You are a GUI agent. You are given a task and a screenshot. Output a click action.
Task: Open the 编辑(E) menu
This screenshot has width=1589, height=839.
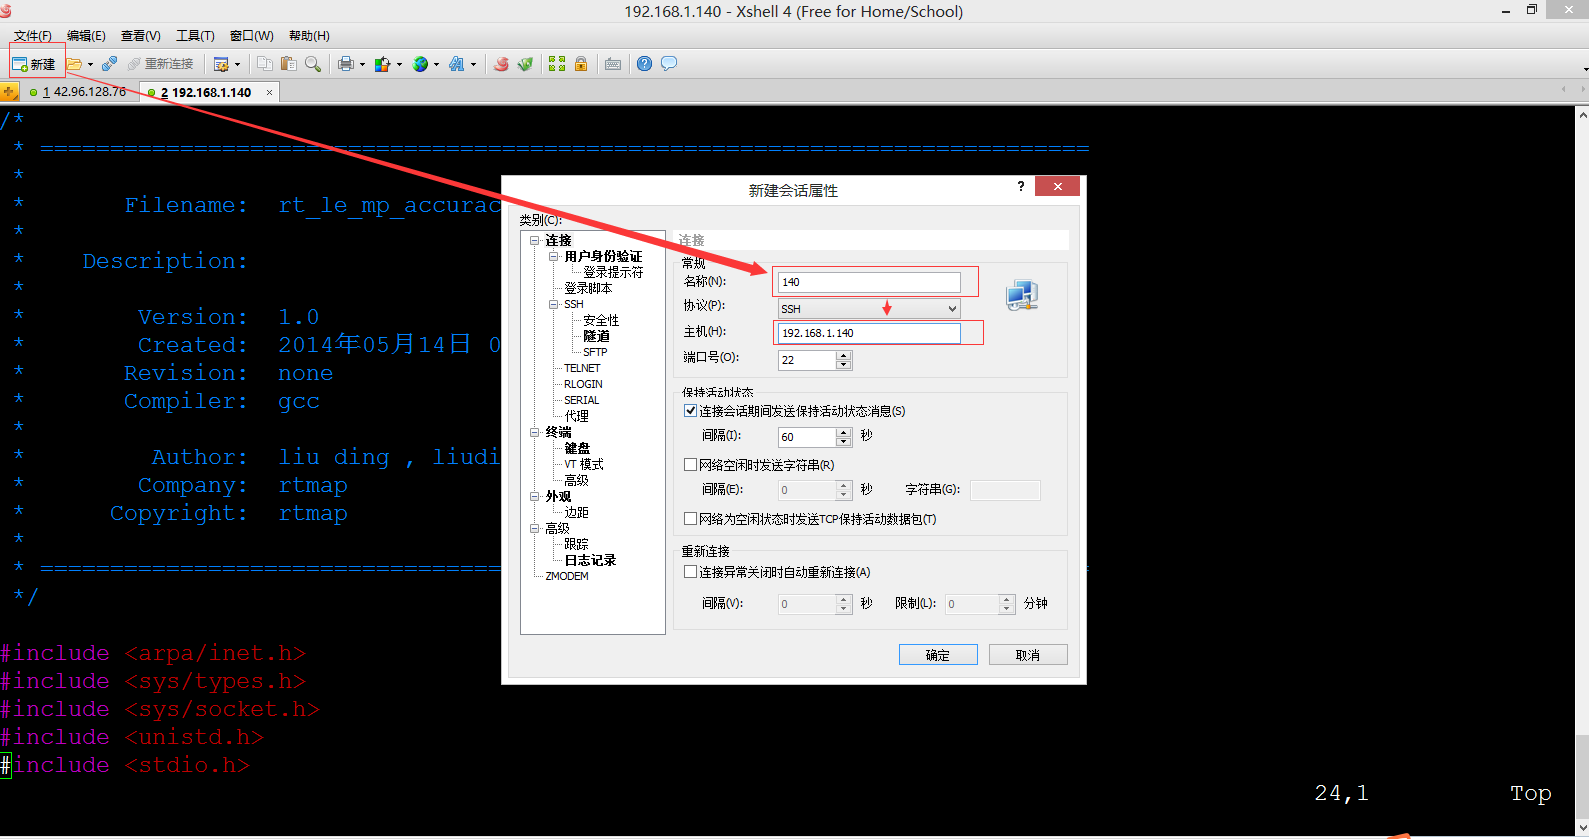tap(86, 36)
